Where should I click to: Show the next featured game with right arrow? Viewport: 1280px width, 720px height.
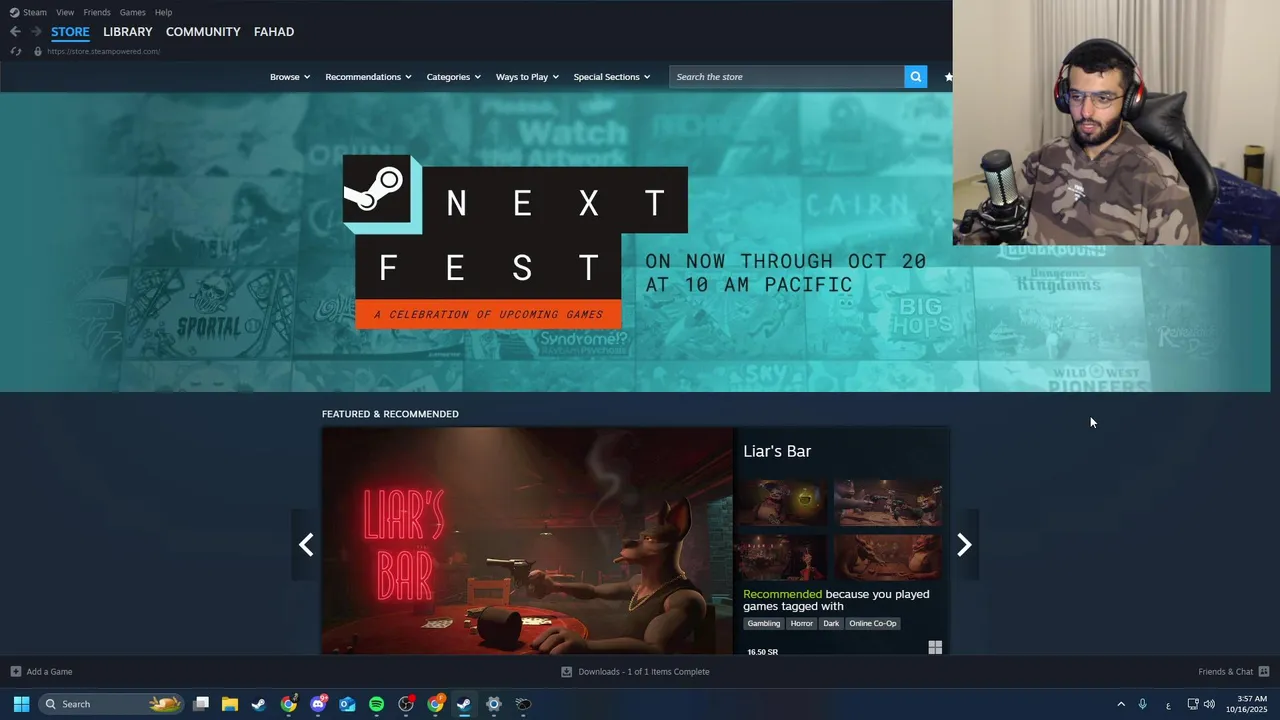click(x=964, y=544)
